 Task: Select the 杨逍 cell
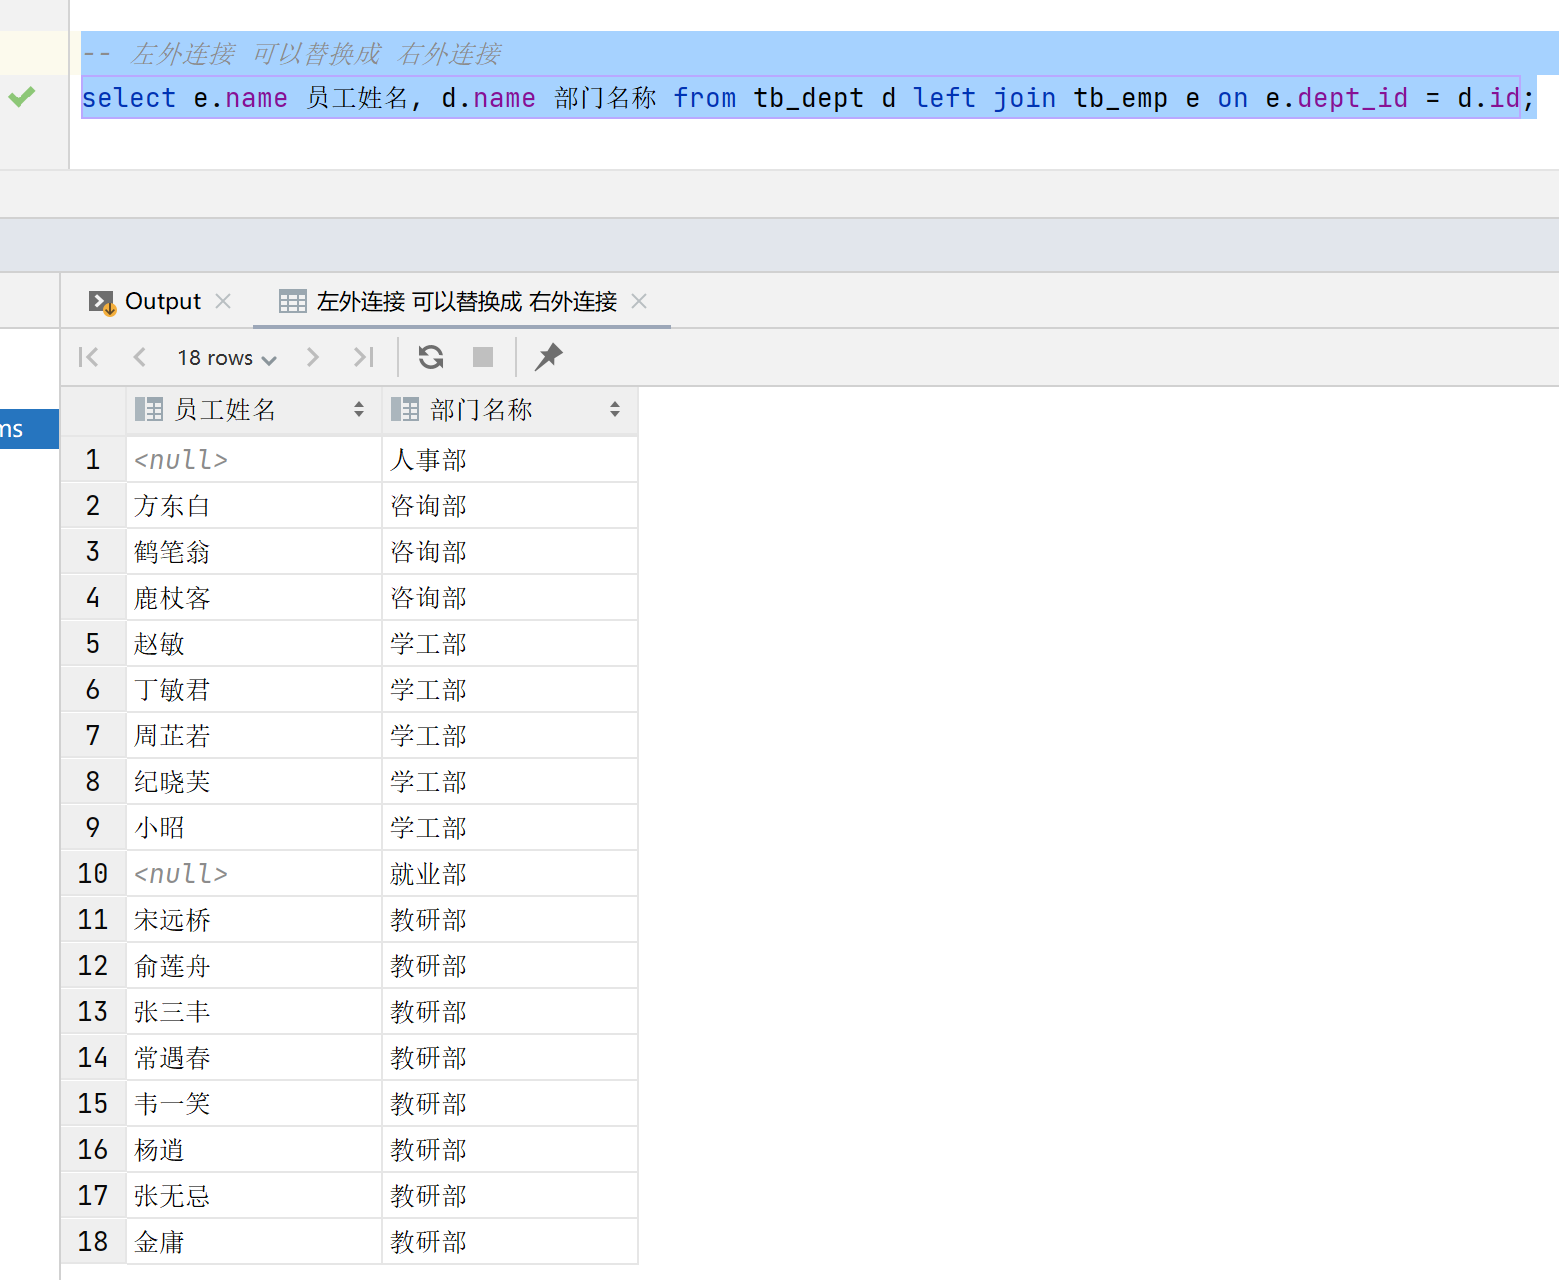254,1150
